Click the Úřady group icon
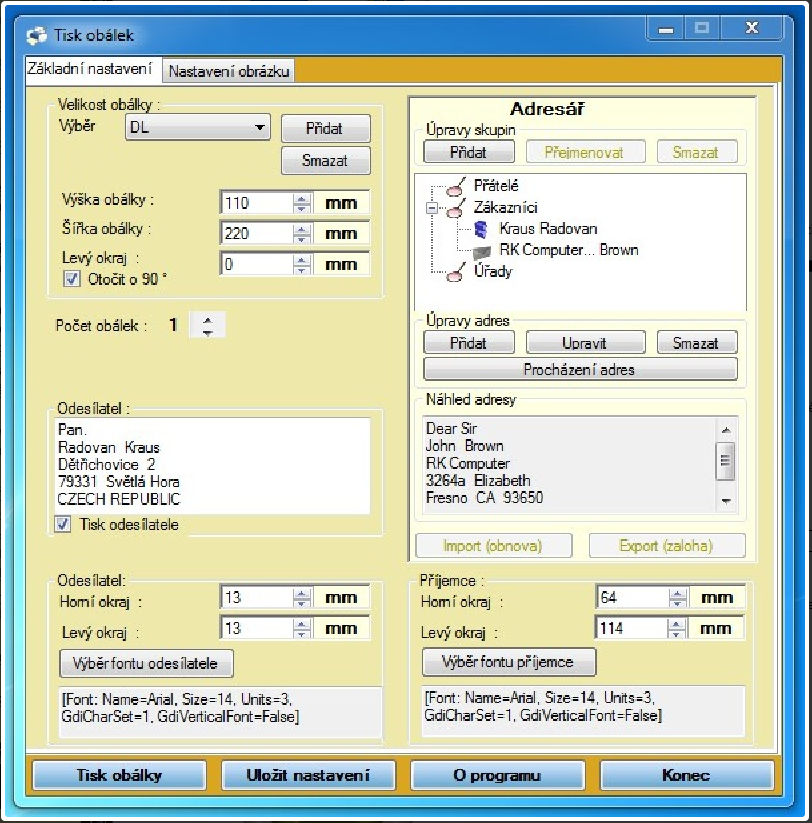Screen dimensions: 812x823 [x=456, y=272]
